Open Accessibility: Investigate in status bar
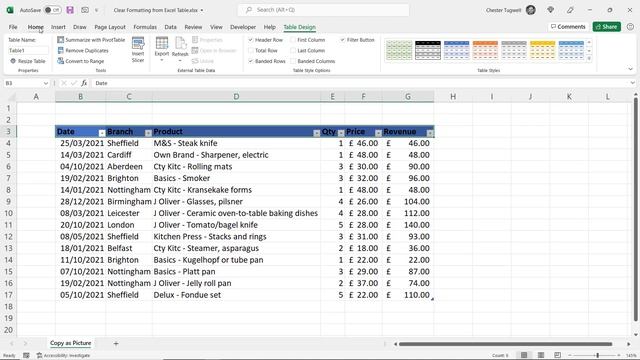Screen dimensions: 640x360 point(63,355)
